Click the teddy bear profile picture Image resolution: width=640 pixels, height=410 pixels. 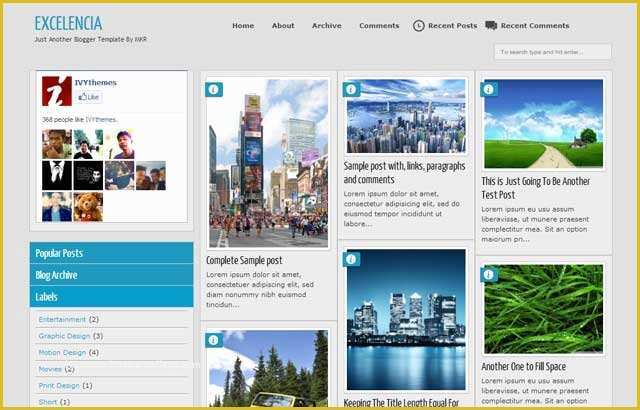coord(88,207)
